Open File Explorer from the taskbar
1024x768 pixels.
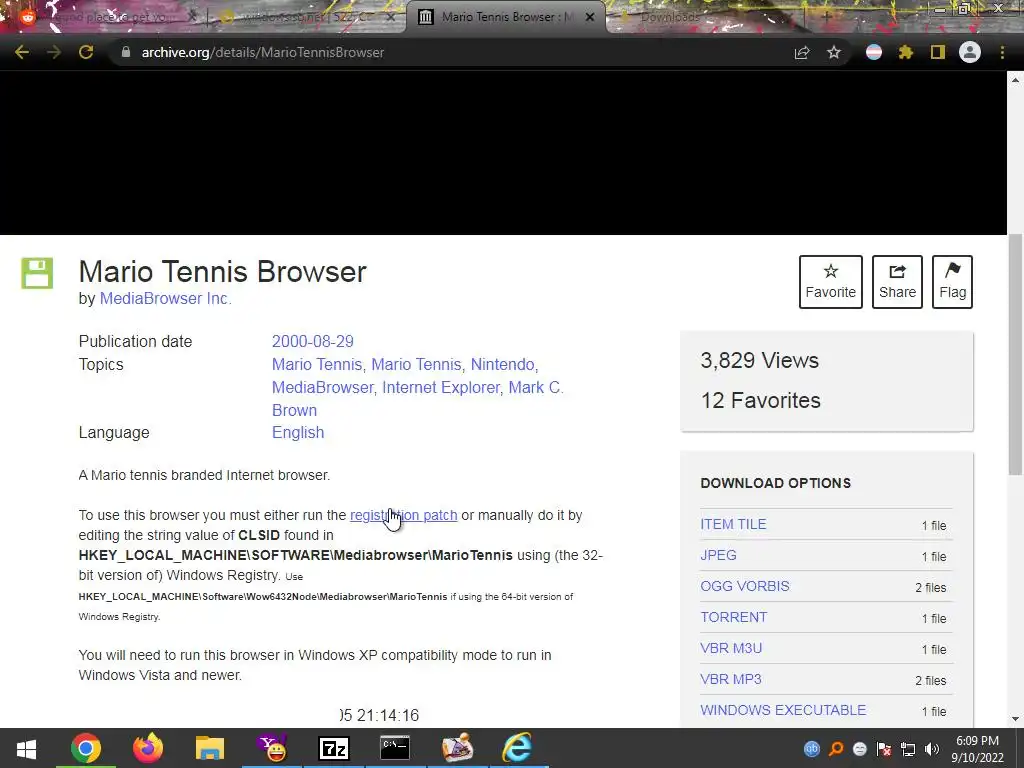click(x=210, y=748)
